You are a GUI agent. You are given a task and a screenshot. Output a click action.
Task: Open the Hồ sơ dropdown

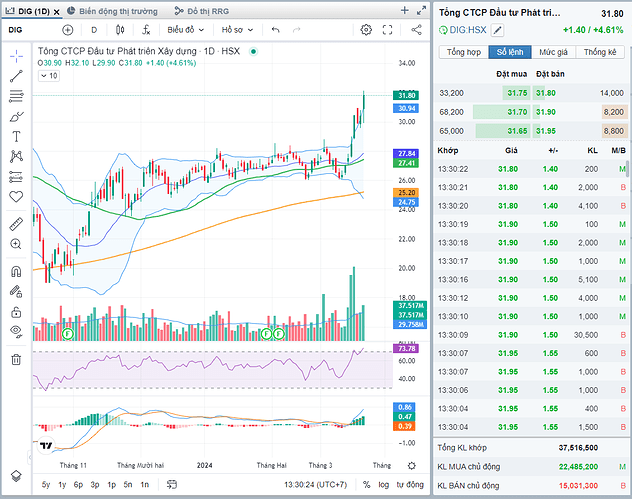[x=238, y=30]
